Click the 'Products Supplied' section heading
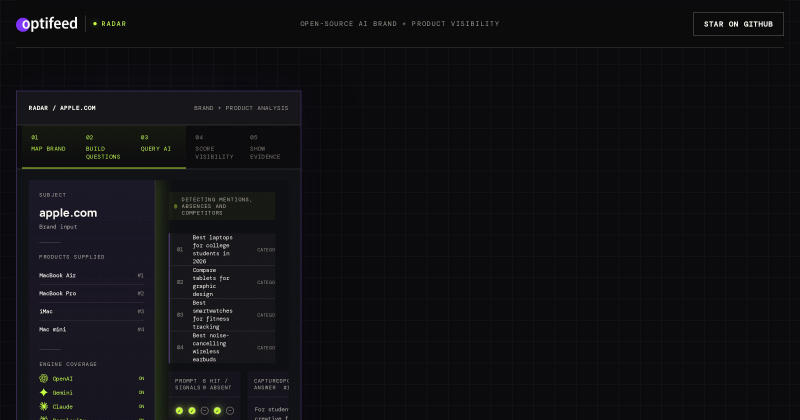The height and width of the screenshot is (420, 800). click(x=71, y=257)
